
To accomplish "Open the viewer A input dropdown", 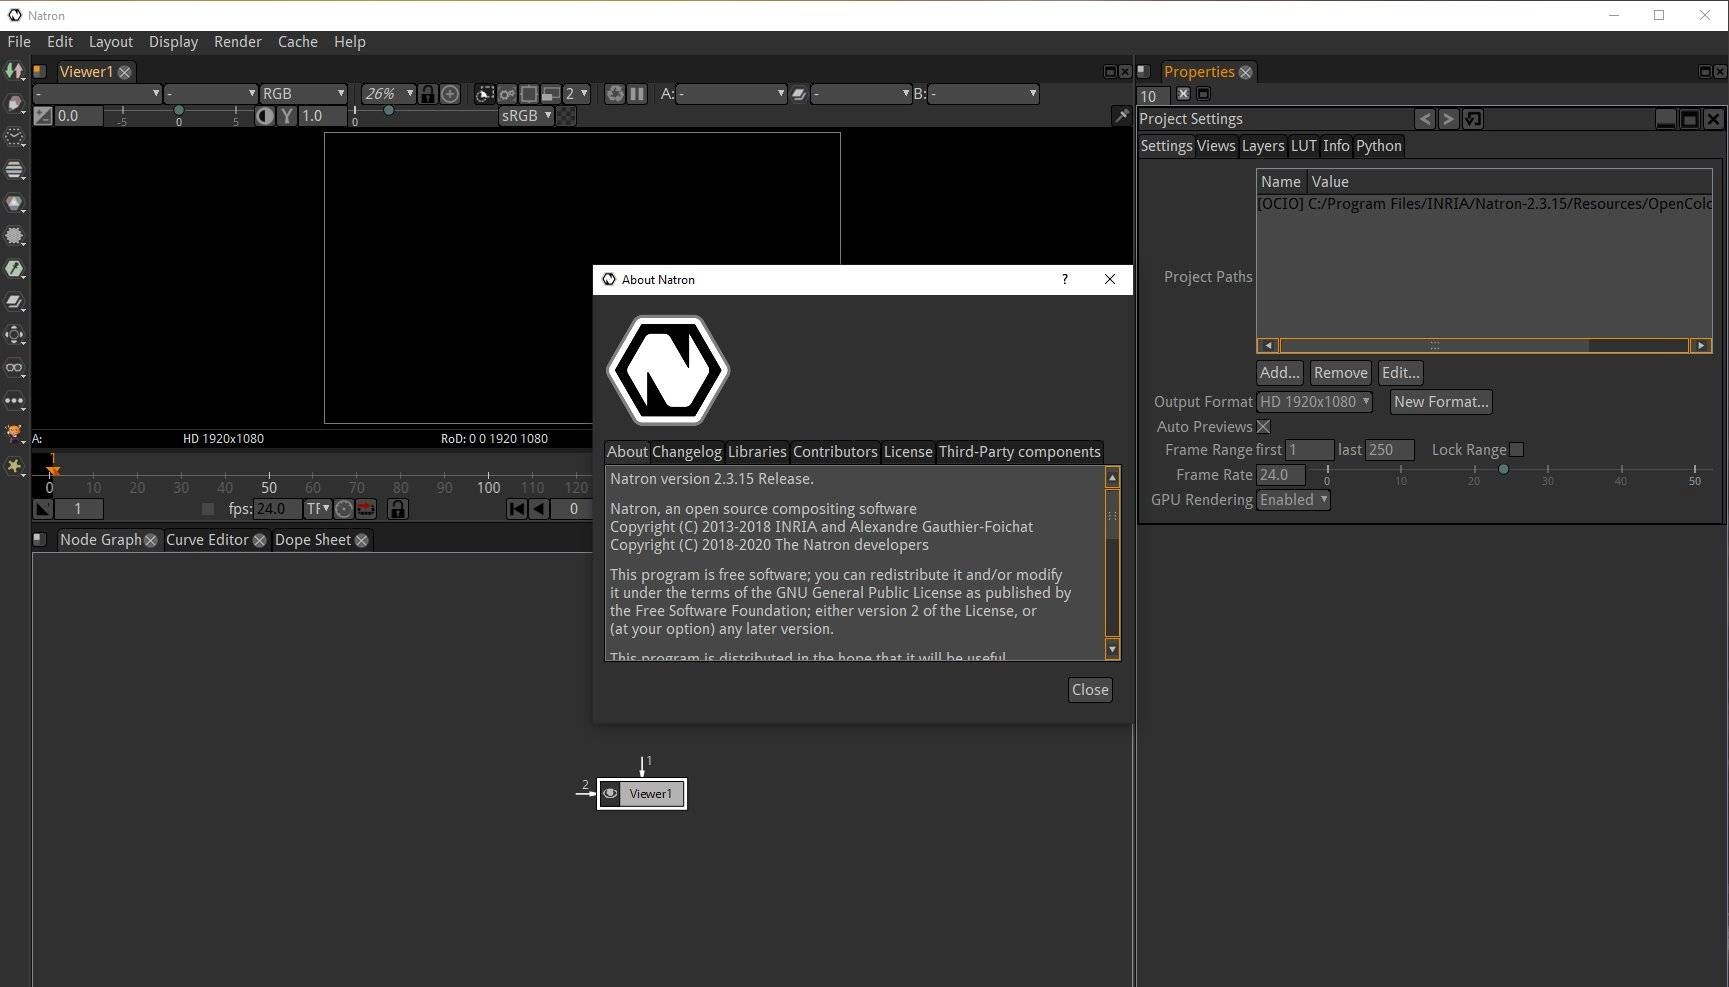I will pos(732,94).
